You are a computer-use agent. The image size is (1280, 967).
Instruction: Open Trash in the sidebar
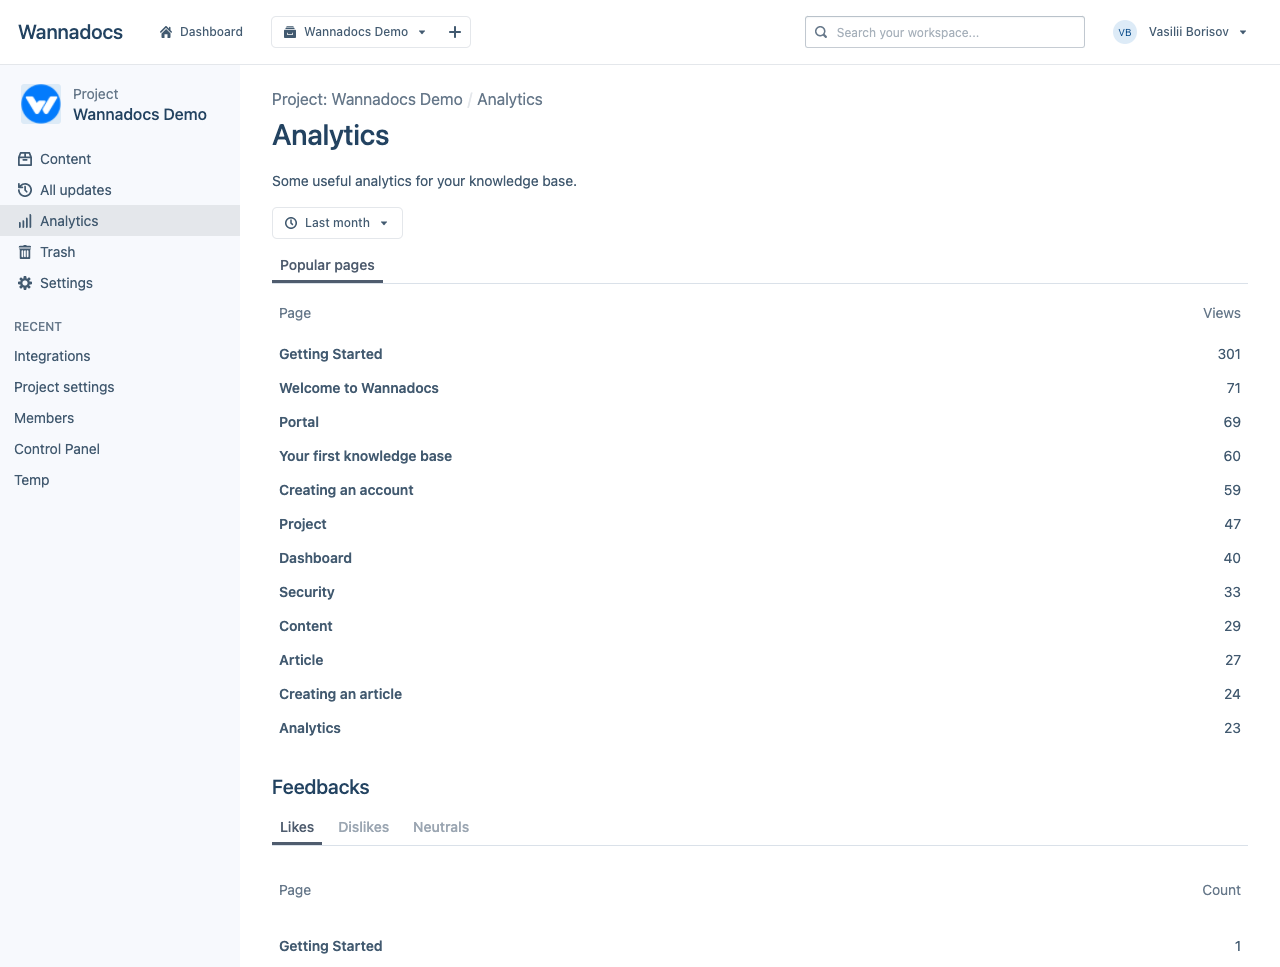pyautogui.click(x=120, y=252)
